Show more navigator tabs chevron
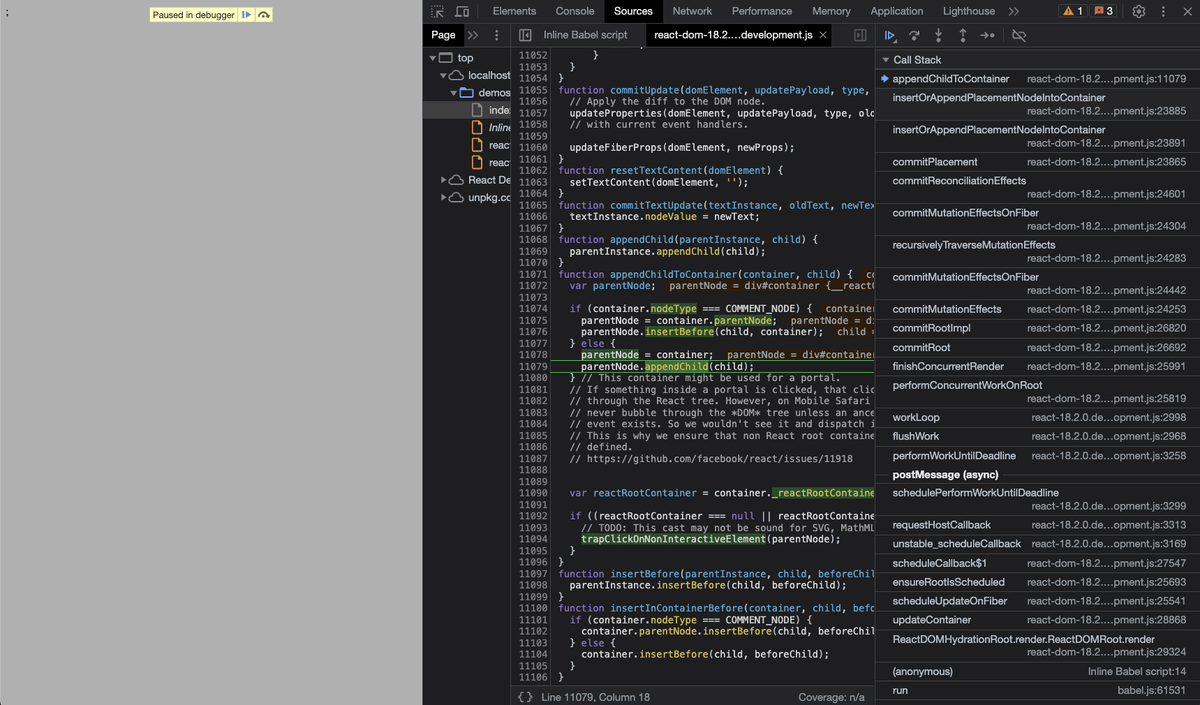Image resolution: width=1200 pixels, height=705 pixels. click(x=473, y=35)
